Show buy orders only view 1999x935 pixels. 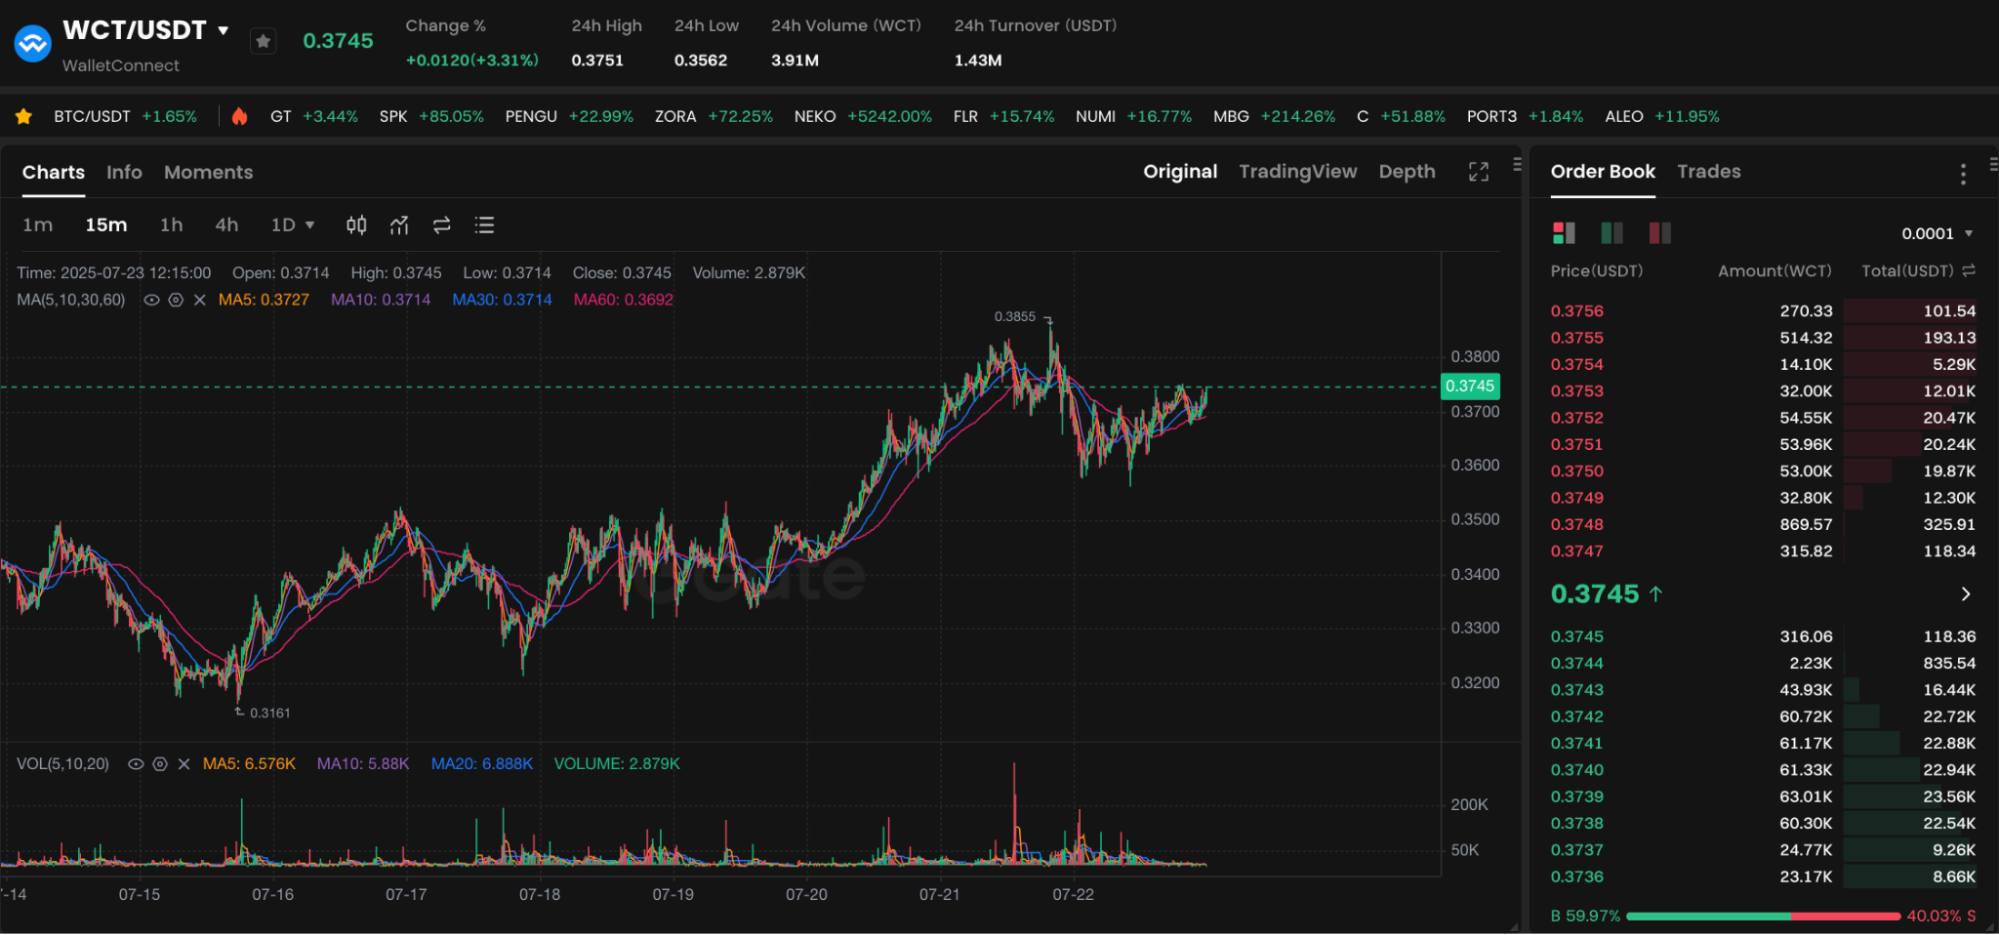(1612, 233)
